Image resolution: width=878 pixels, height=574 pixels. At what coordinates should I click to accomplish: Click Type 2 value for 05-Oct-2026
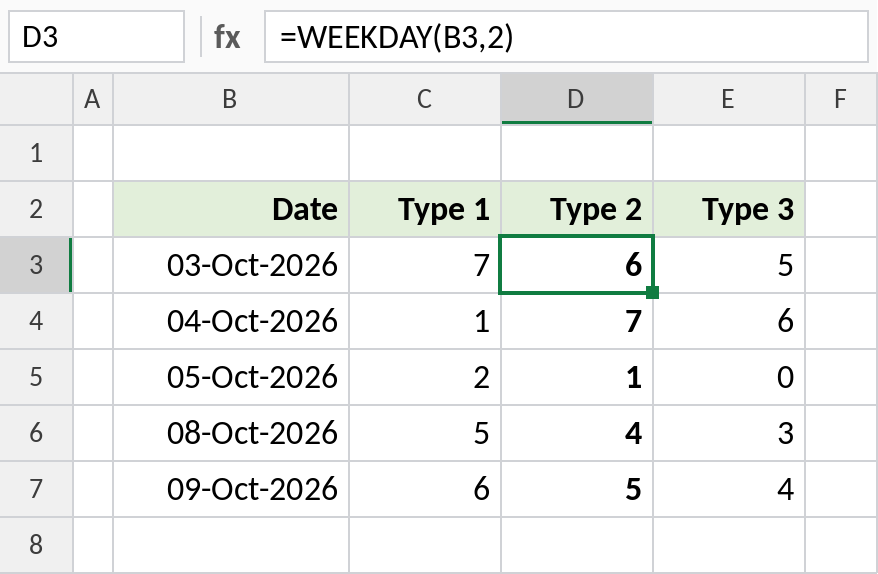(x=577, y=377)
